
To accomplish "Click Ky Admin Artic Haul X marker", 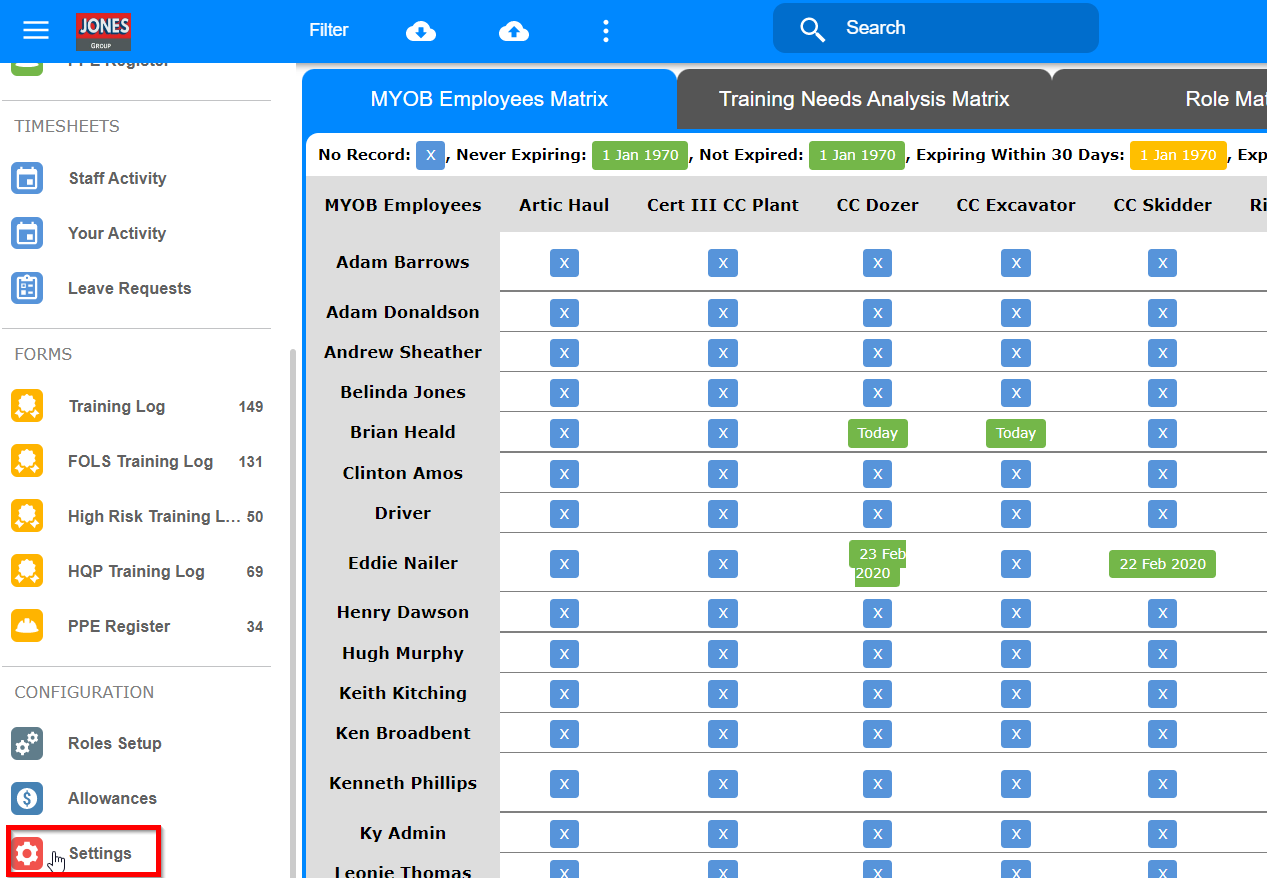I will click(564, 834).
